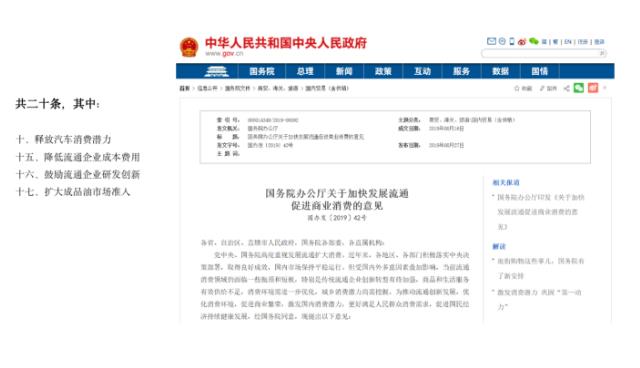Click the share icon
The image size is (640, 368).
coord(567,88)
